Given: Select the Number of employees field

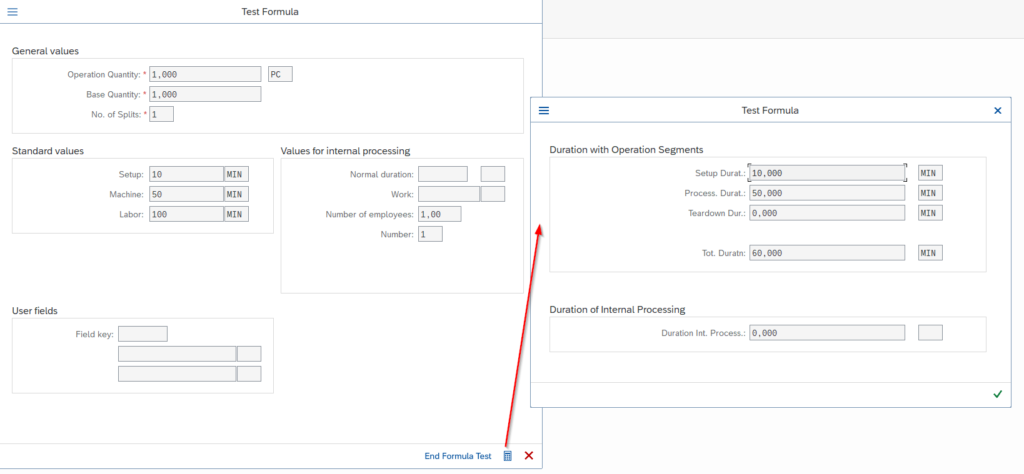Looking at the screenshot, I should 440,214.
